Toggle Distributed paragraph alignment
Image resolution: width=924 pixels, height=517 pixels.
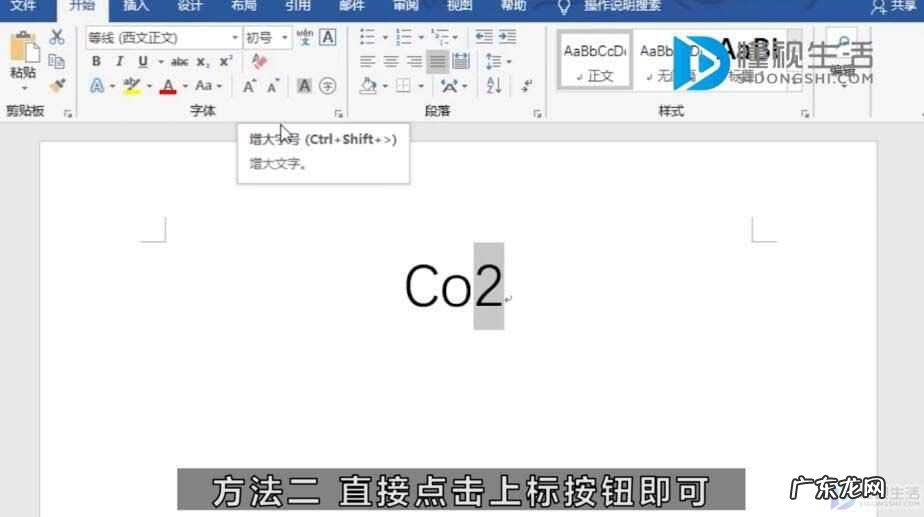pyautogui.click(x=461, y=61)
